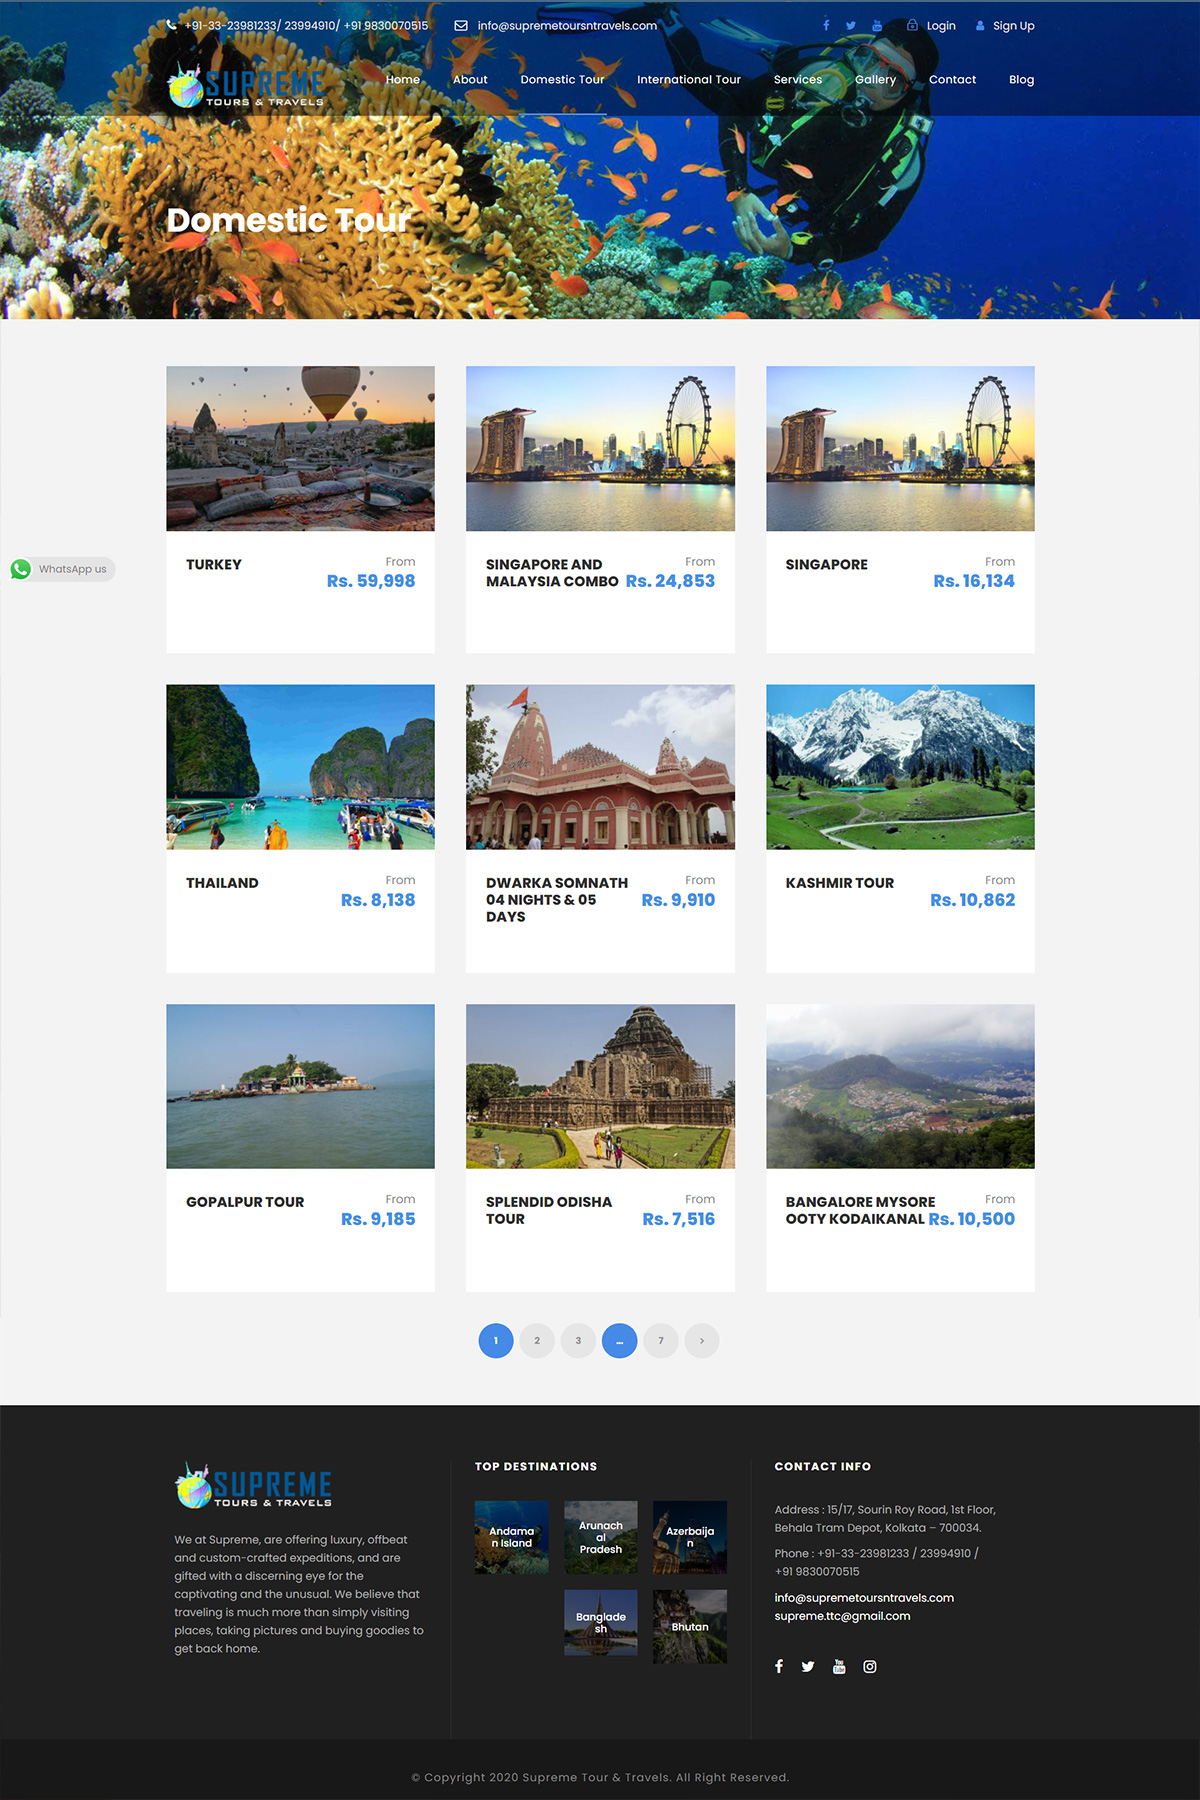Click WhatsApp us button

click(x=62, y=569)
